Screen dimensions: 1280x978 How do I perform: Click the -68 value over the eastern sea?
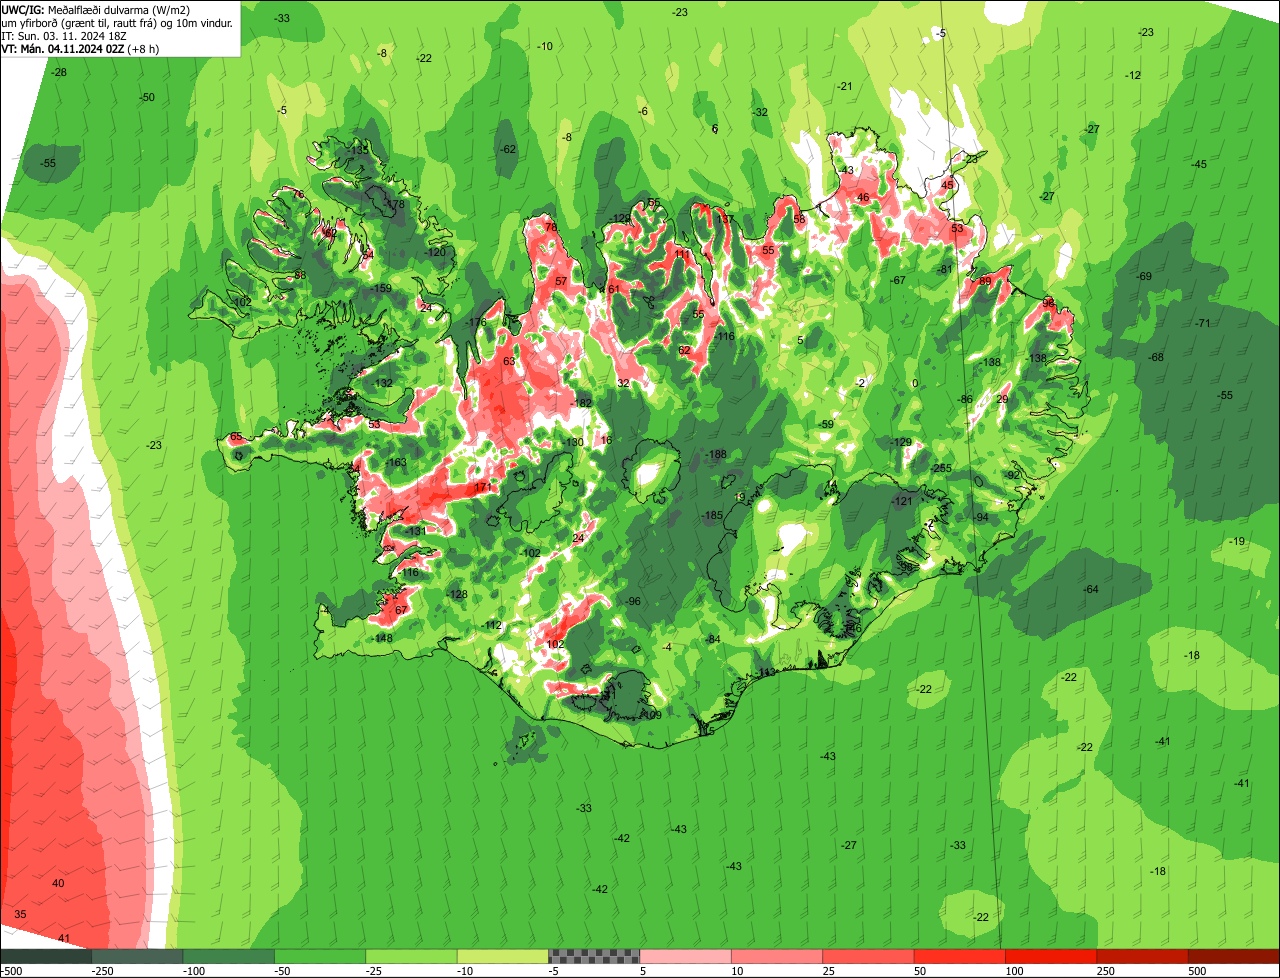[x=1157, y=357]
